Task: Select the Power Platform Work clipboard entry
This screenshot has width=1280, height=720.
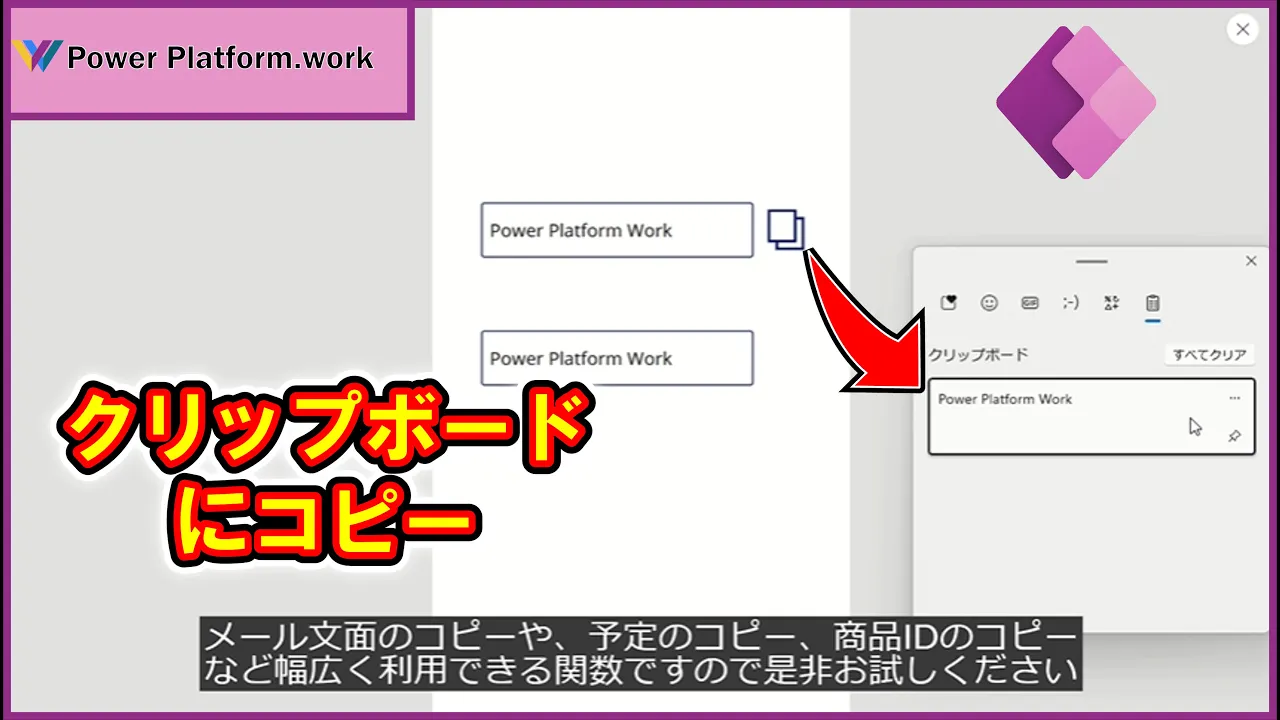Action: pyautogui.click(x=1091, y=417)
